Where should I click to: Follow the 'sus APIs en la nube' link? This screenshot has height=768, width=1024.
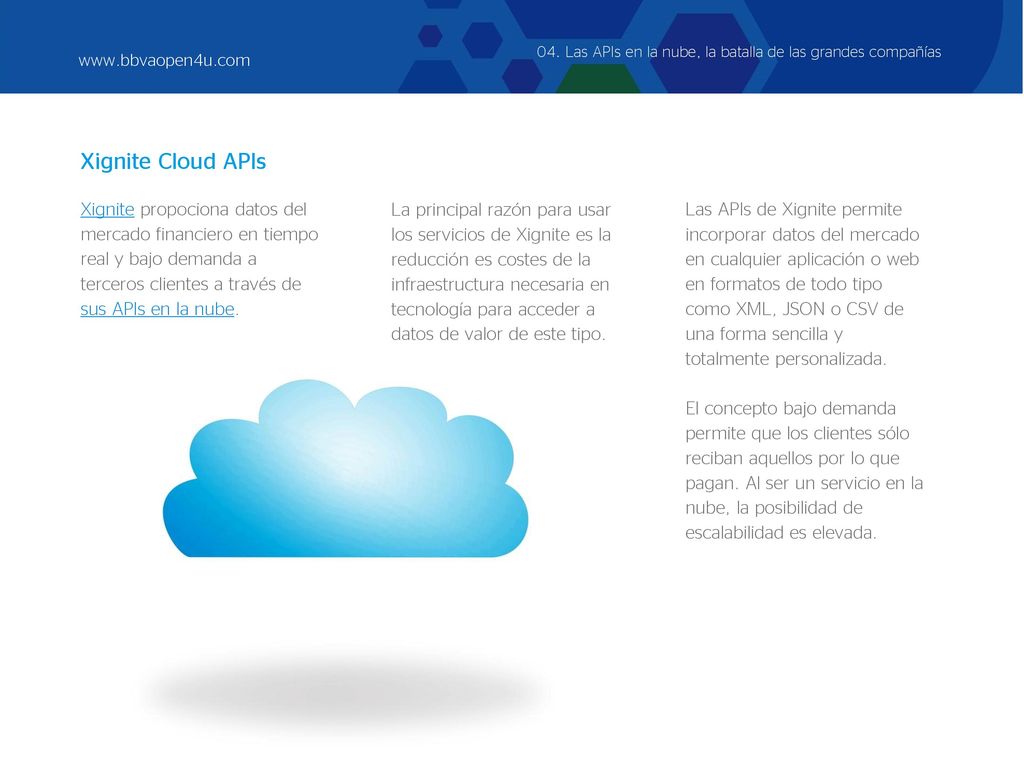coord(157,309)
